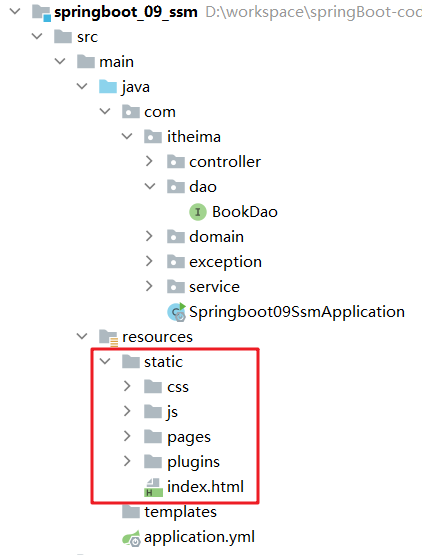Viewport: 422px width, 555px height.
Task: Click the Springboot09SsmApplication class icon
Action: point(176,312)
